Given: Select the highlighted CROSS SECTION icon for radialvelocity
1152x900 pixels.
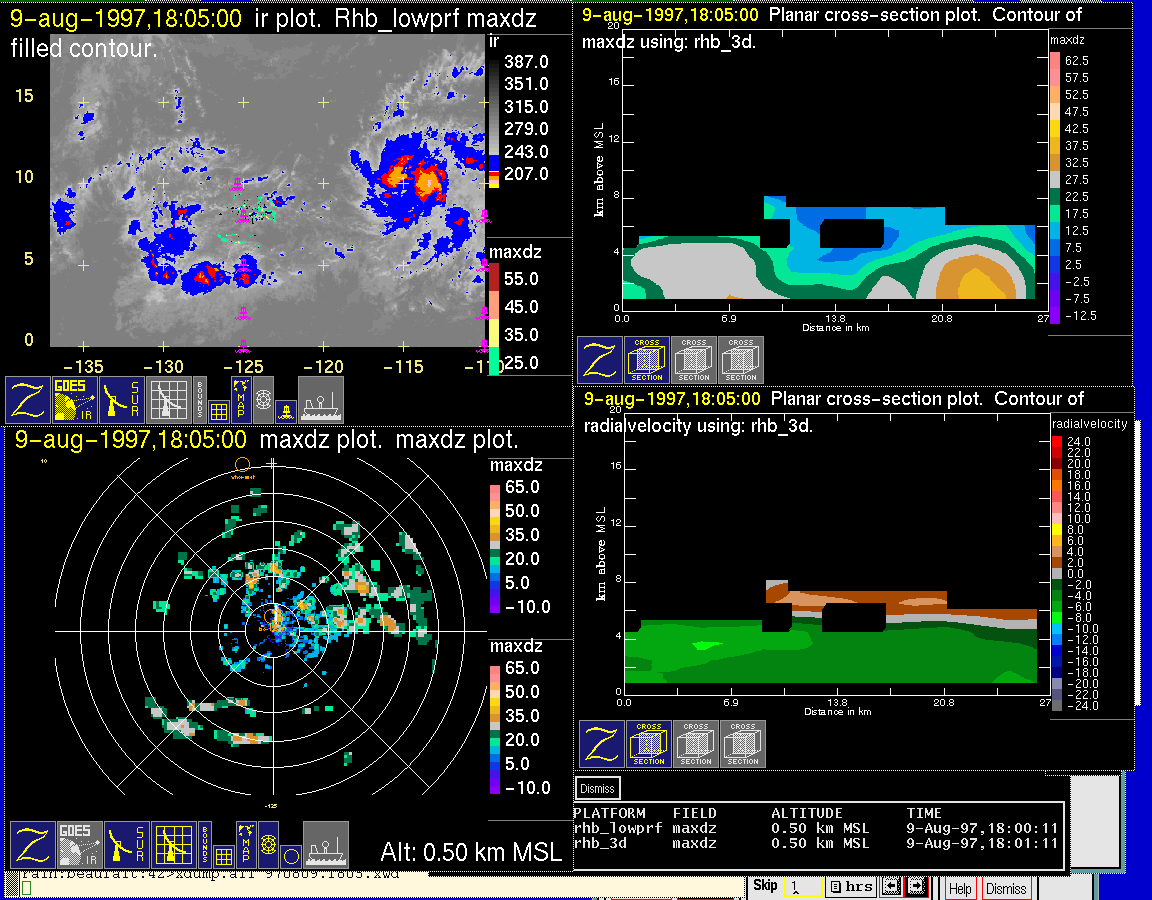Looking at the screenshot, I should tap(648, 744).
